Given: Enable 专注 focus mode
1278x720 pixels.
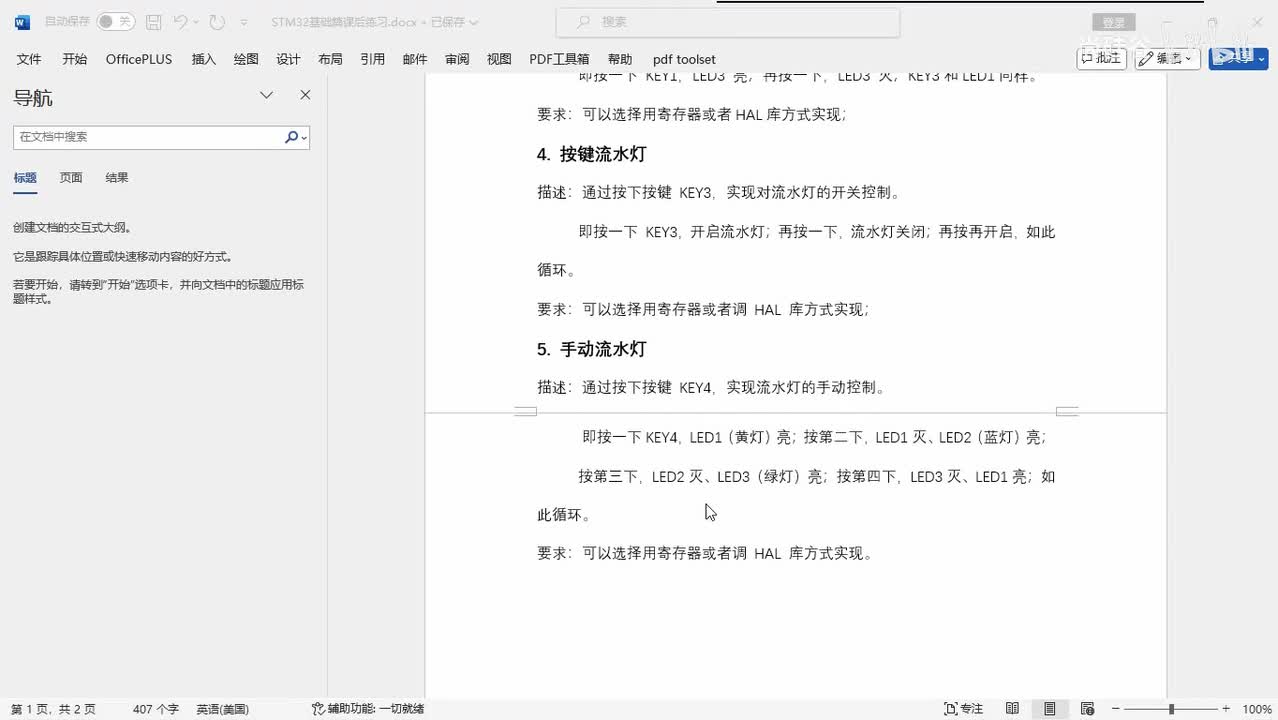Looking at the screenshot, I should pyautogui.click(x=964, y=709).
